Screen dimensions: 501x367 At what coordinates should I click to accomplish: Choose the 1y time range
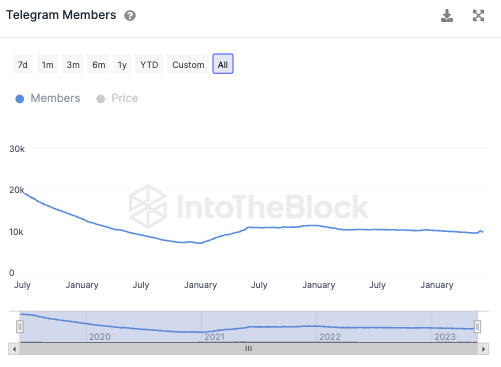pyautogui.click(x=122, y=64)
